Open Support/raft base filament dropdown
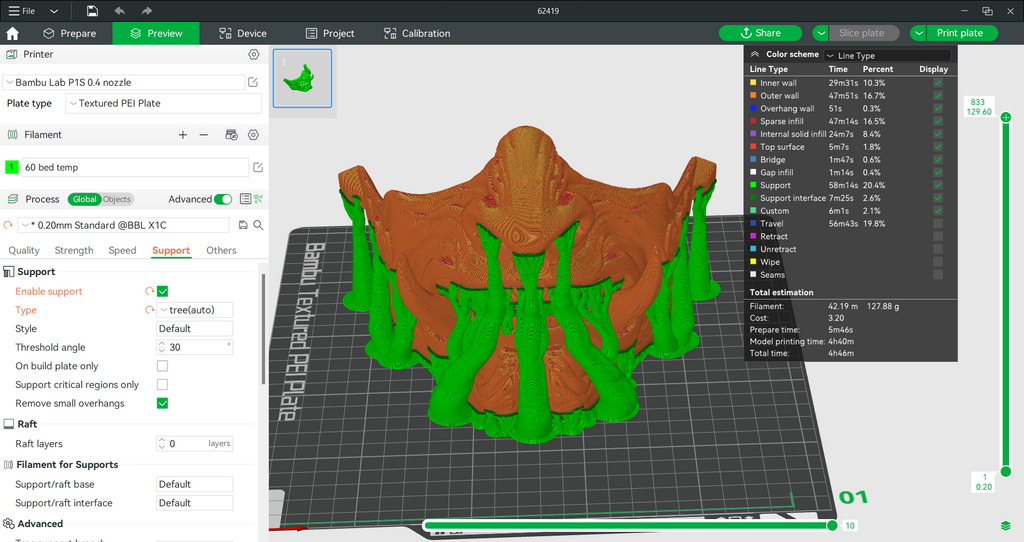The image size is (1024, 542). [195, 484]
